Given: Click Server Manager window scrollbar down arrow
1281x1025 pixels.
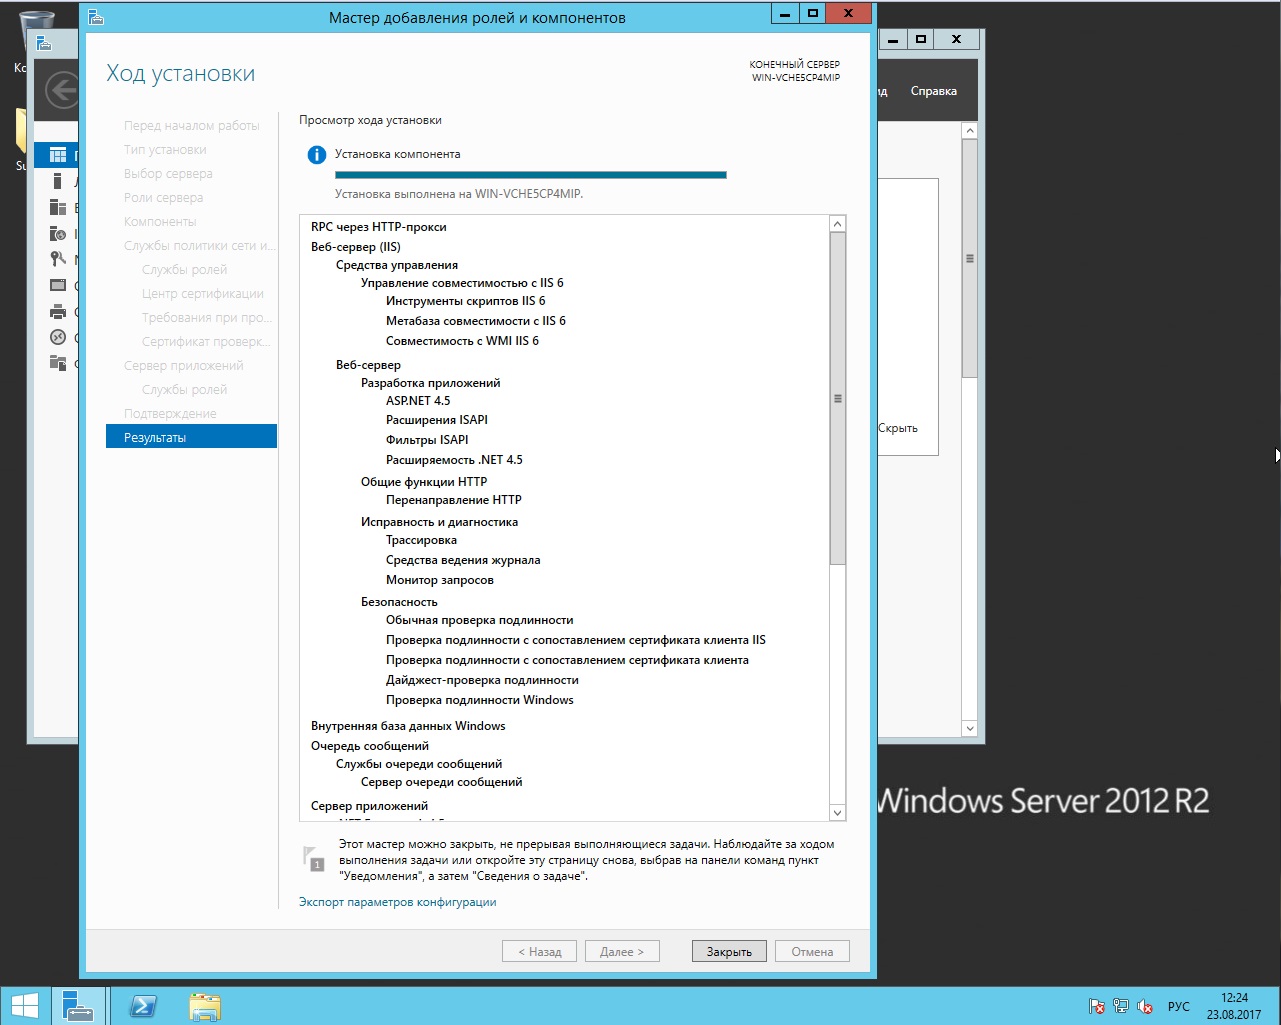Looking at the screenshot, I should 969,729.
